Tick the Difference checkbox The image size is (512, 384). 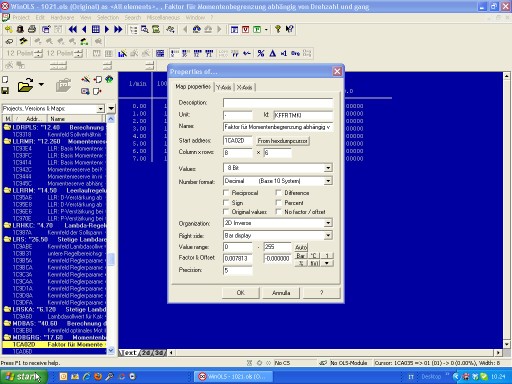[279, 192]
